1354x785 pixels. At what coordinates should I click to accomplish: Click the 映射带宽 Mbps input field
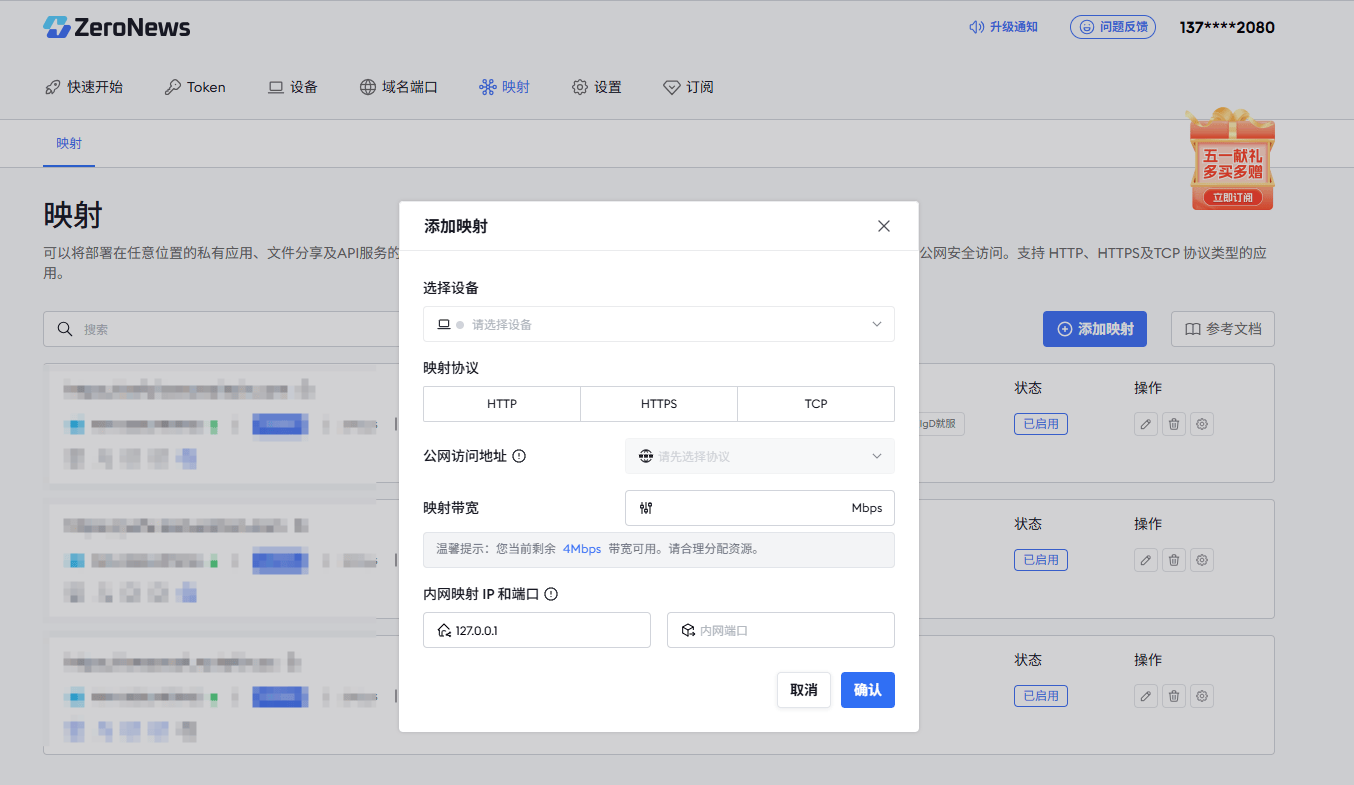[760, 508]
